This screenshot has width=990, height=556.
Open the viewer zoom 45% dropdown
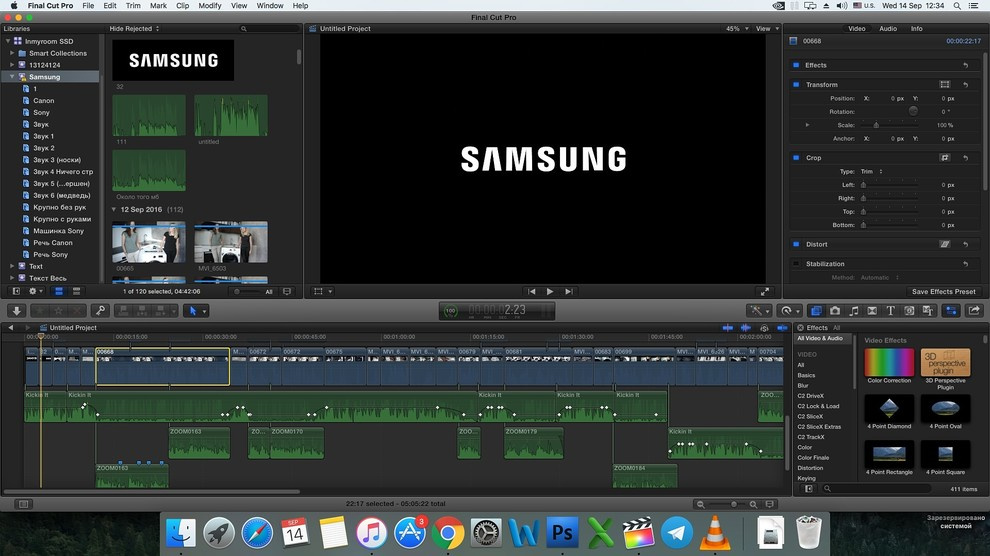click(737, 29)
